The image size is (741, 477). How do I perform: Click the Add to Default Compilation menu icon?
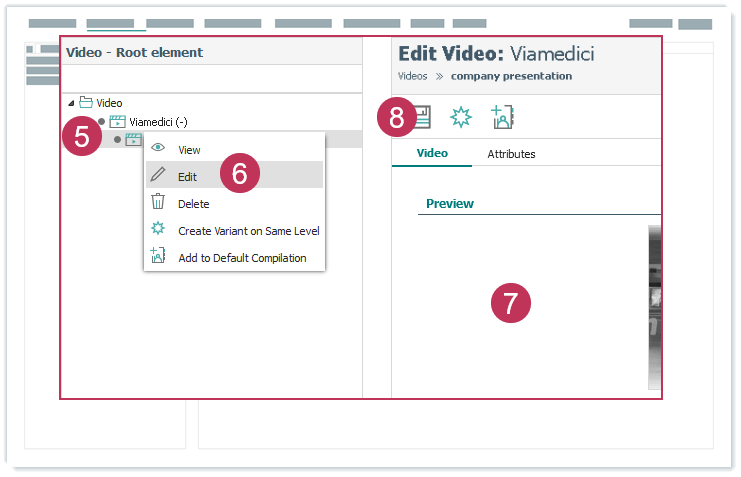(x=158, y=257)
